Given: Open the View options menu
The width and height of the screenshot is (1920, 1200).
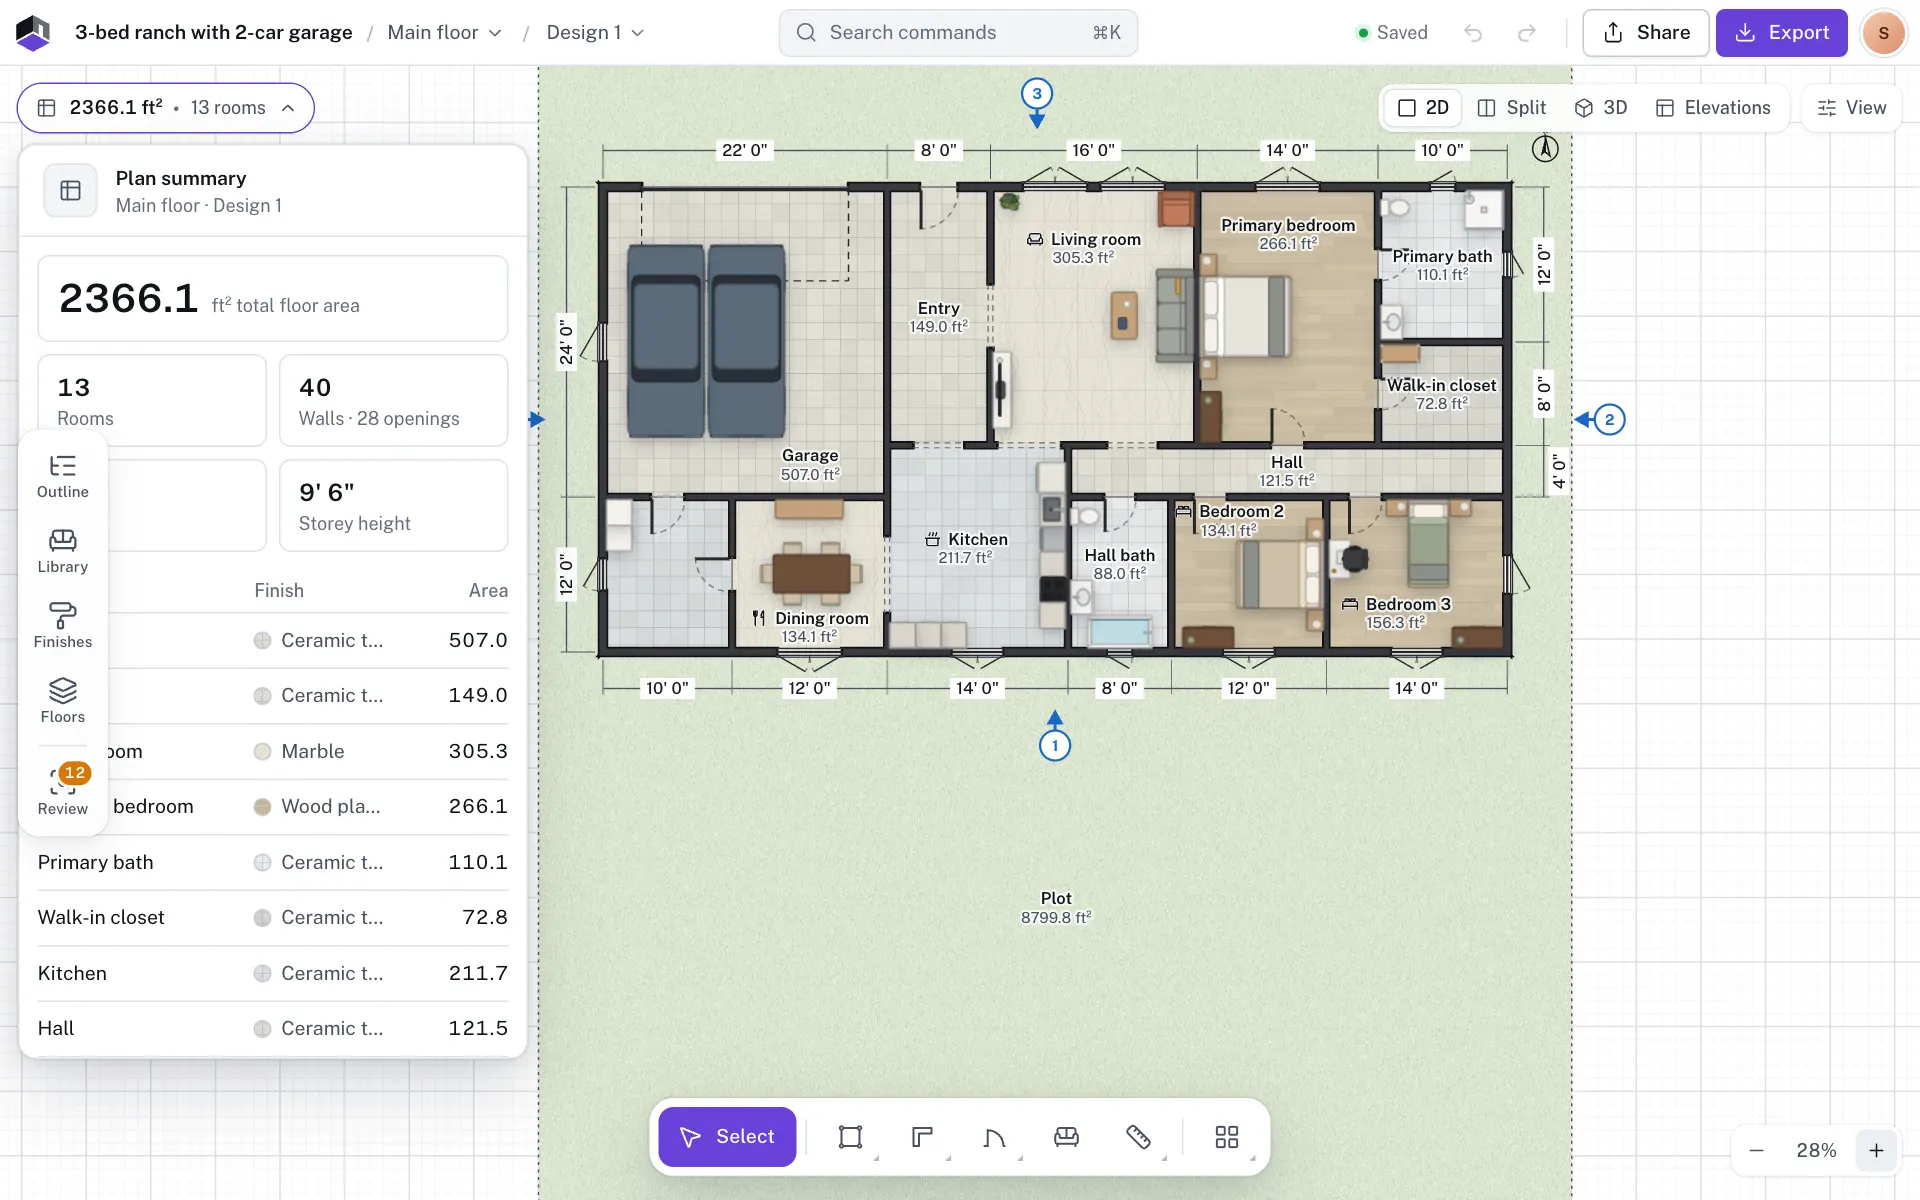Looking at the screenshot, I should click(1851, 108).
